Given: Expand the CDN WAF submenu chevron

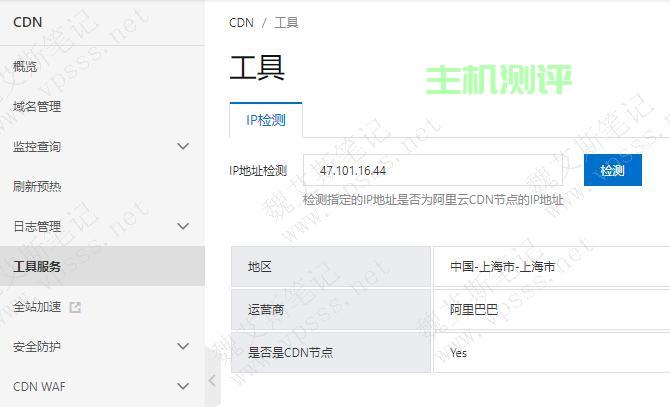Looking at the screenshot, I should coord(182,386).
